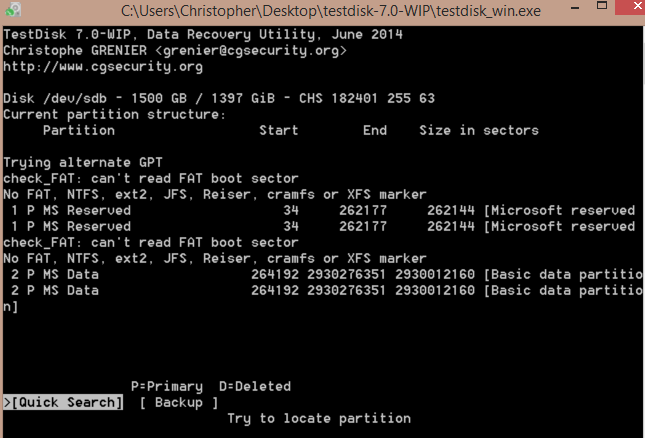Click the grenier@cgsecurity.org email address

coord(251,51)
